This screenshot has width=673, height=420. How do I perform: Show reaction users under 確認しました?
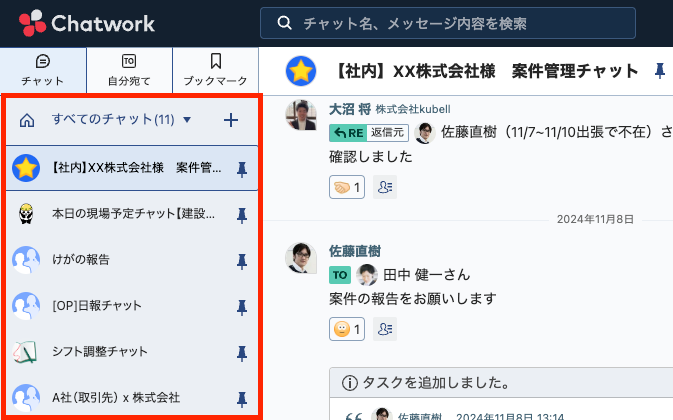click(385, 187)
